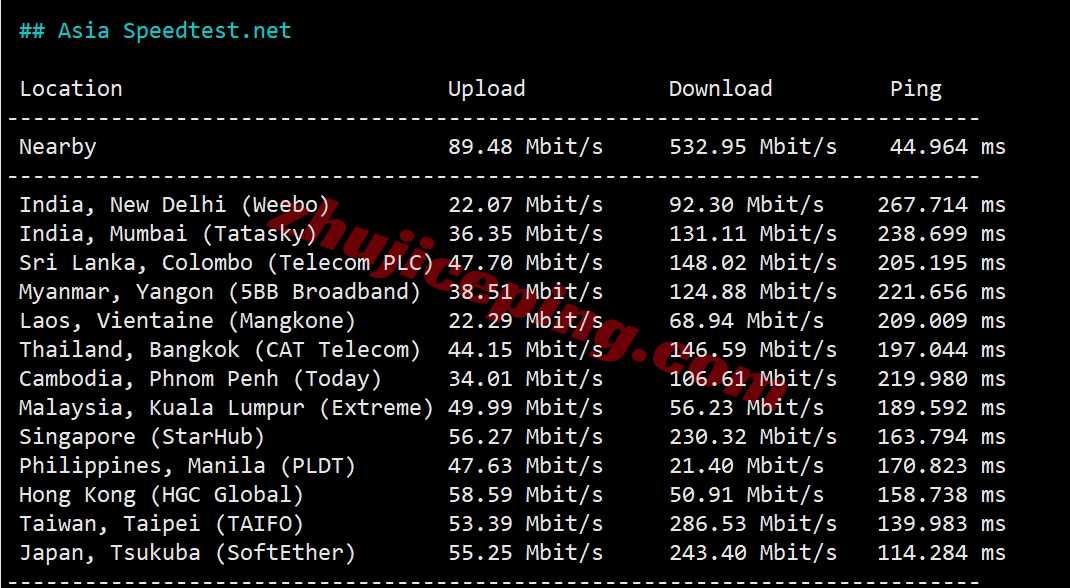Click 'Singapore (StarHub)' row text
This screenshot has height=588, width=1070.
(143, 437)
